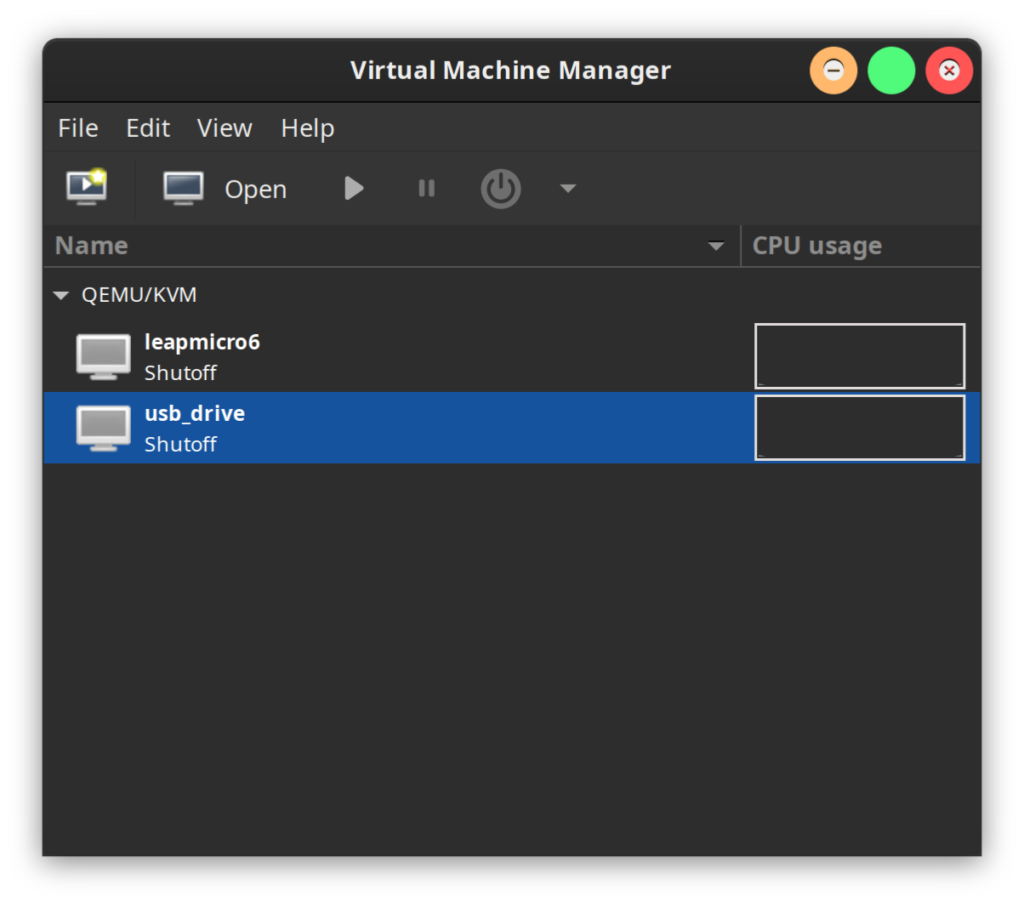Open the Help menu

point(307,128)
